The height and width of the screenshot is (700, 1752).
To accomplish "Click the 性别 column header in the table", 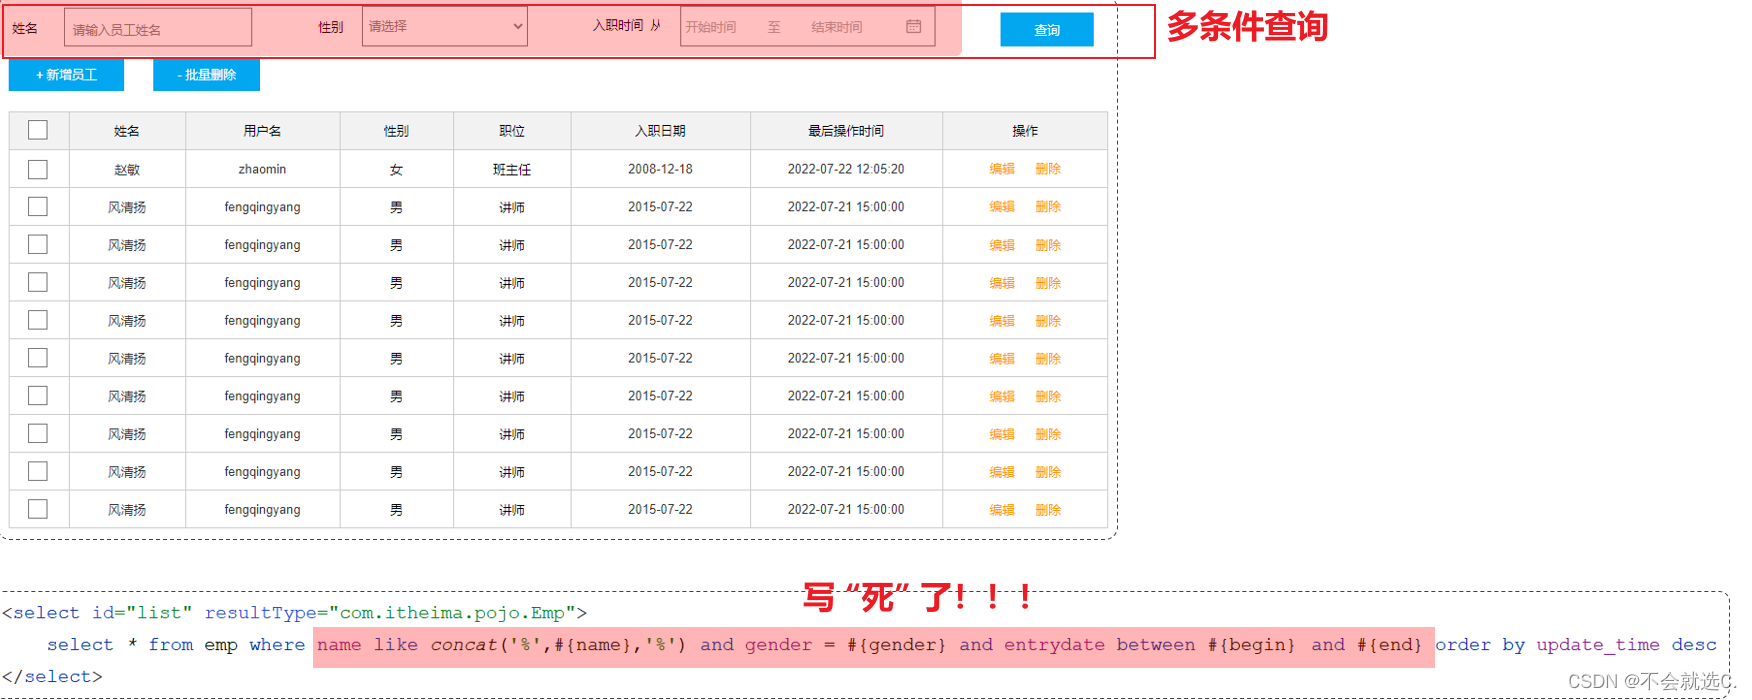I will 396,131.
